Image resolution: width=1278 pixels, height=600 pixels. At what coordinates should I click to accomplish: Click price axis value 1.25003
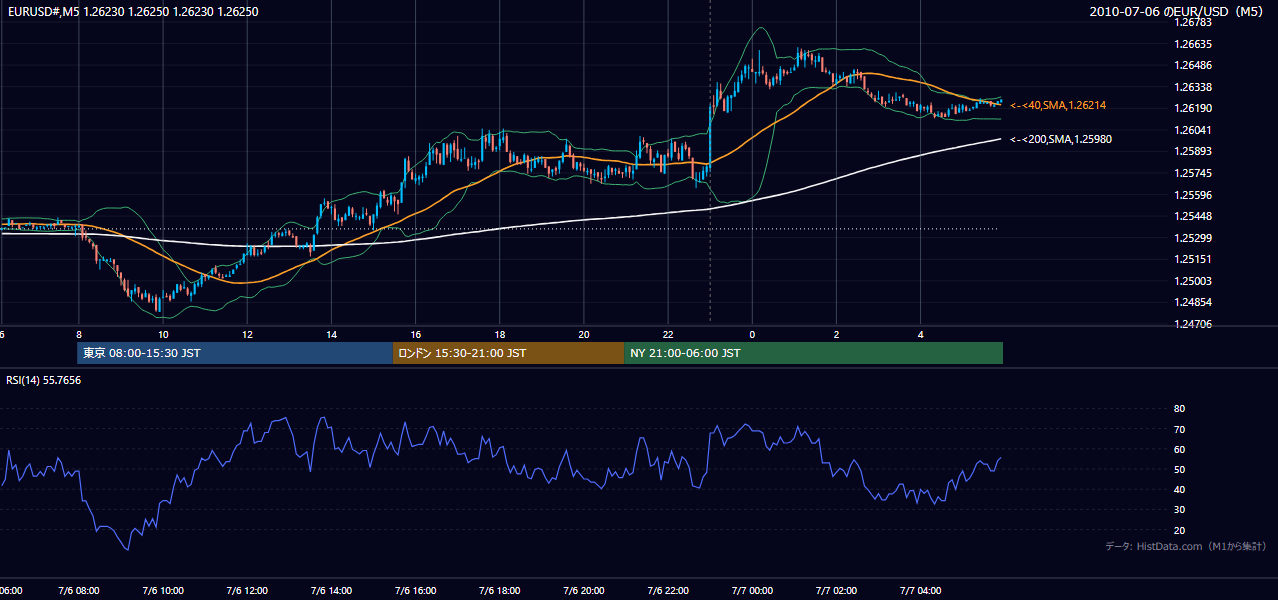click(x=1194, y=281)
